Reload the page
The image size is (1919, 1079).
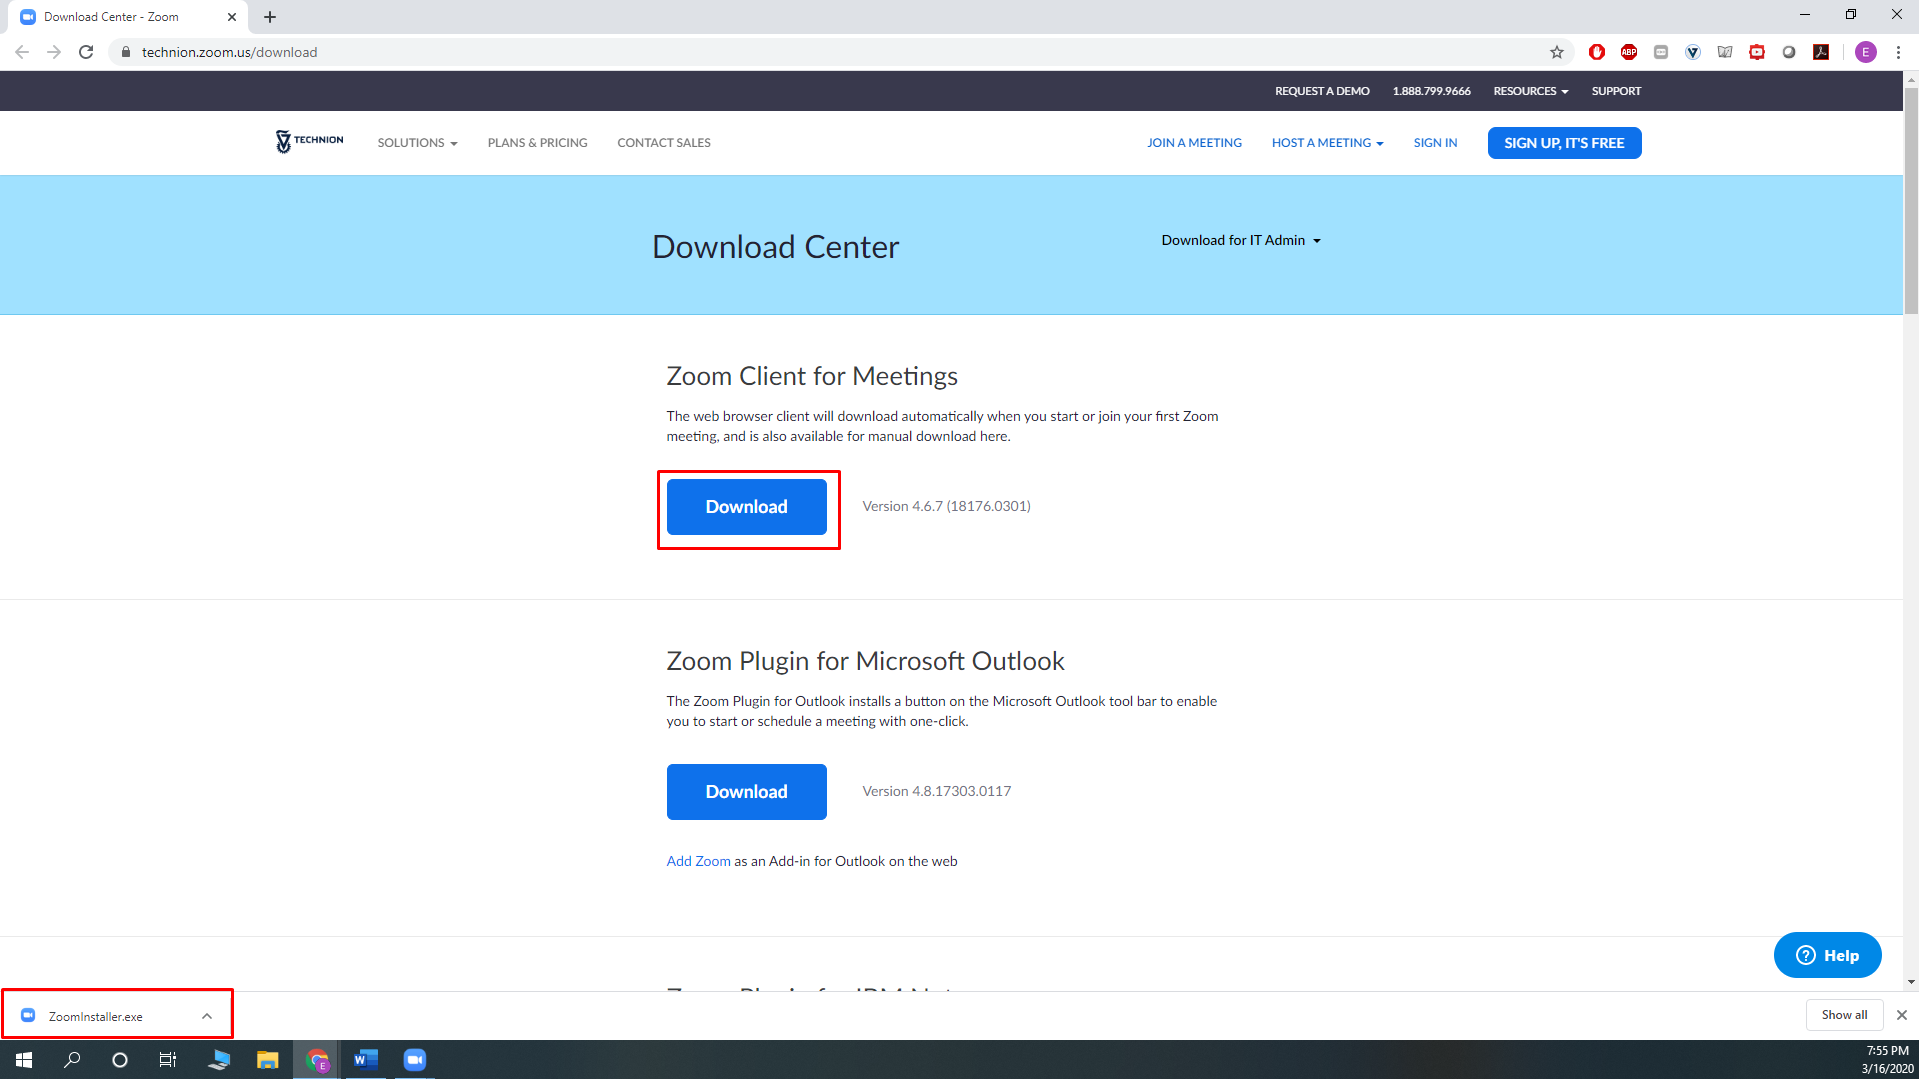tap(86, 52)
